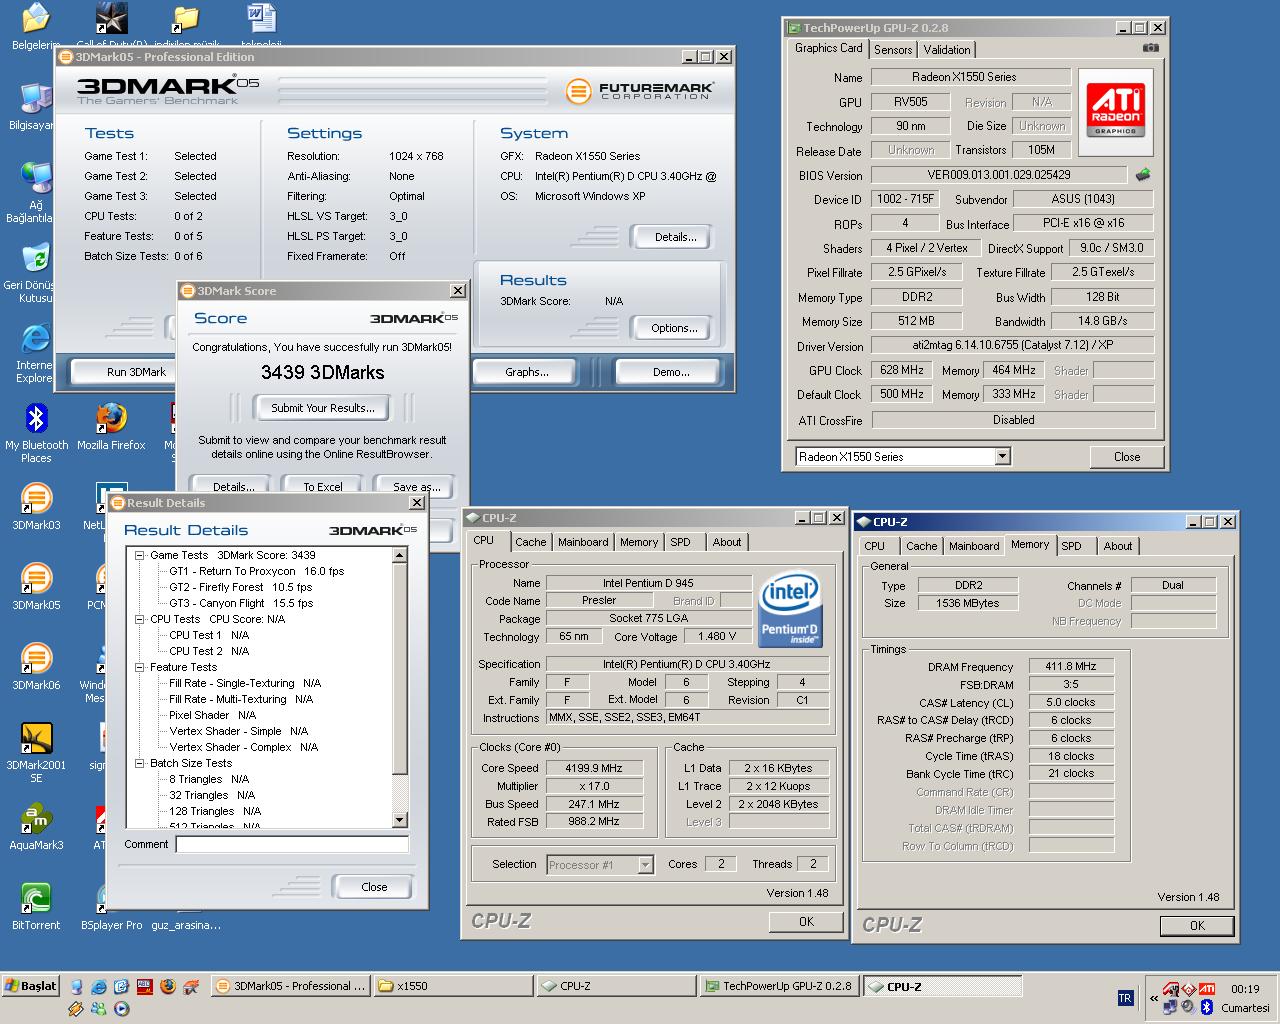Click the Result Details vertical scrollbar thumb

pyautogui.click(x=400, y=669)
